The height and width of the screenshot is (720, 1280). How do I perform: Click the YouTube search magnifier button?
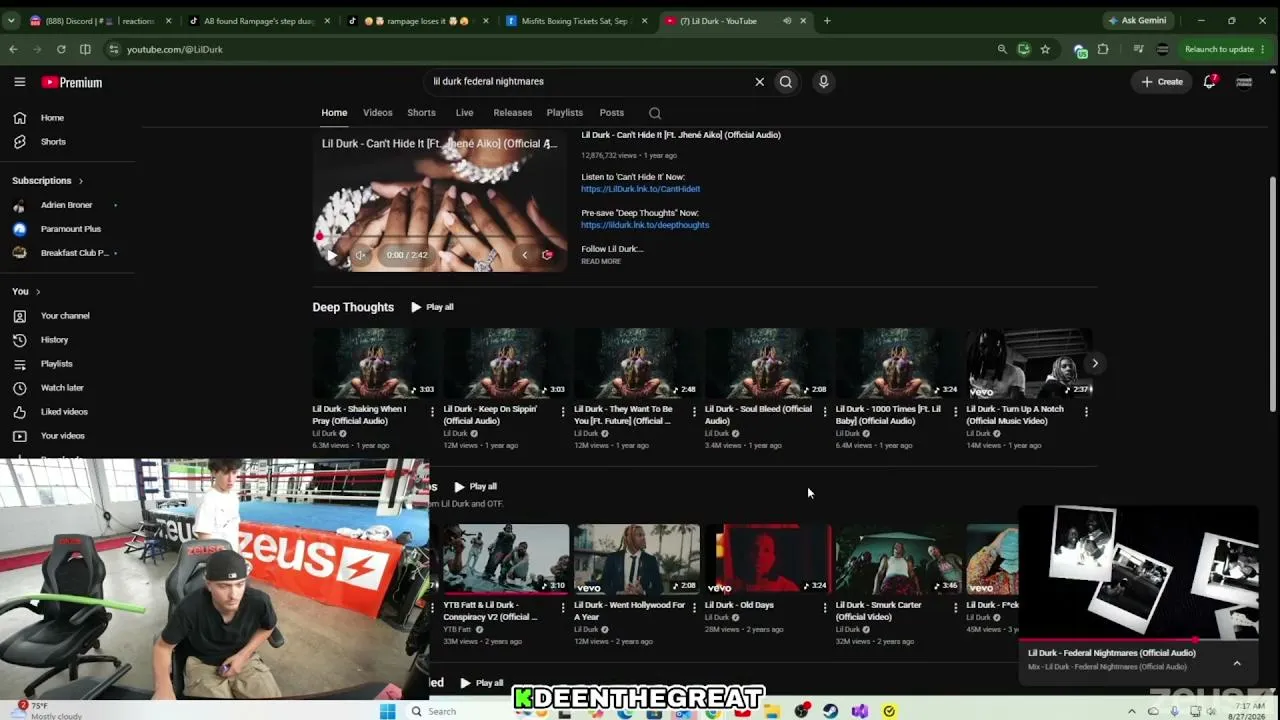786,82
